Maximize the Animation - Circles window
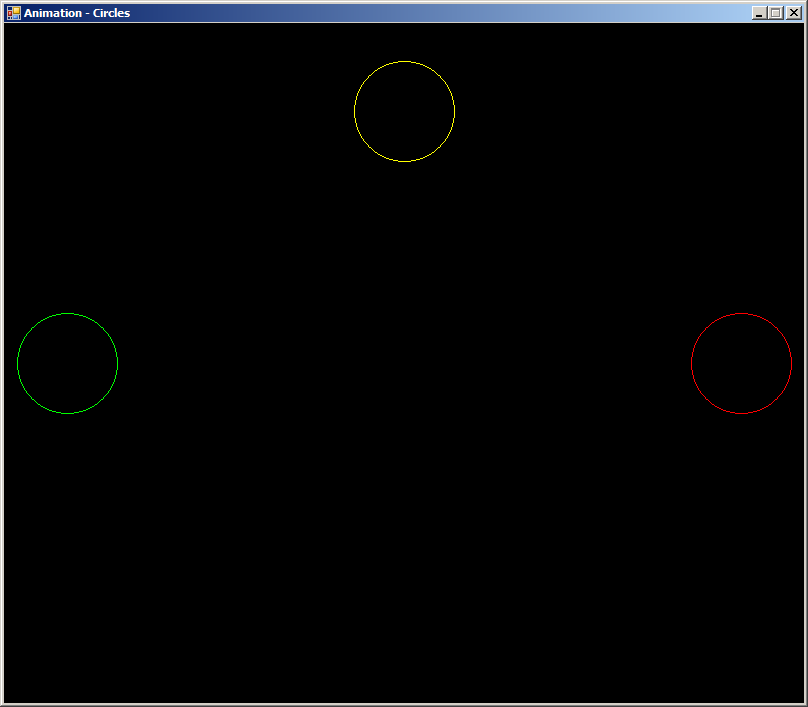Image resolution: width=808 pixels, height=707 pixels. tap(776, 13)
